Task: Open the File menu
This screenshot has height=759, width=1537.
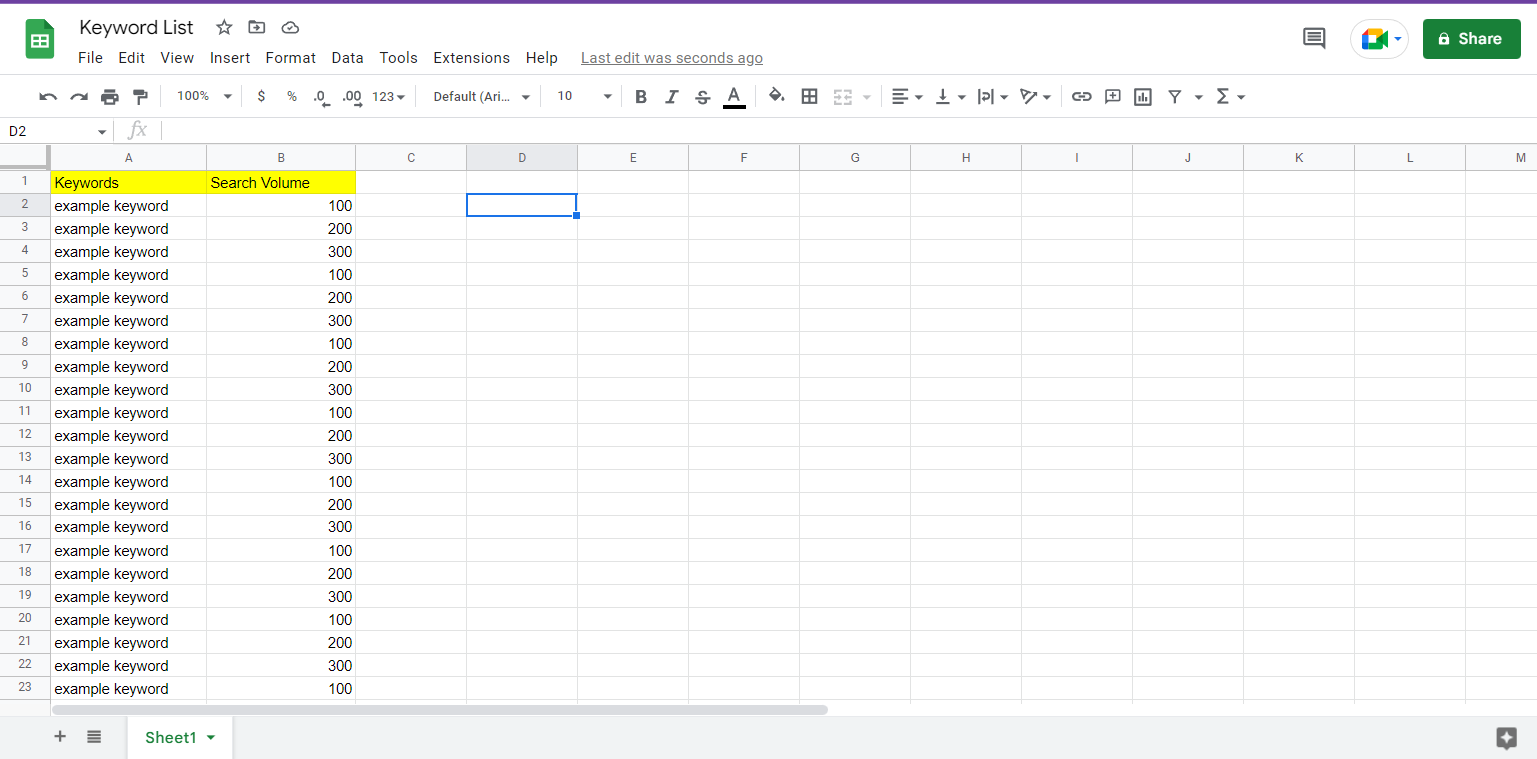Action: coord(90,58)
